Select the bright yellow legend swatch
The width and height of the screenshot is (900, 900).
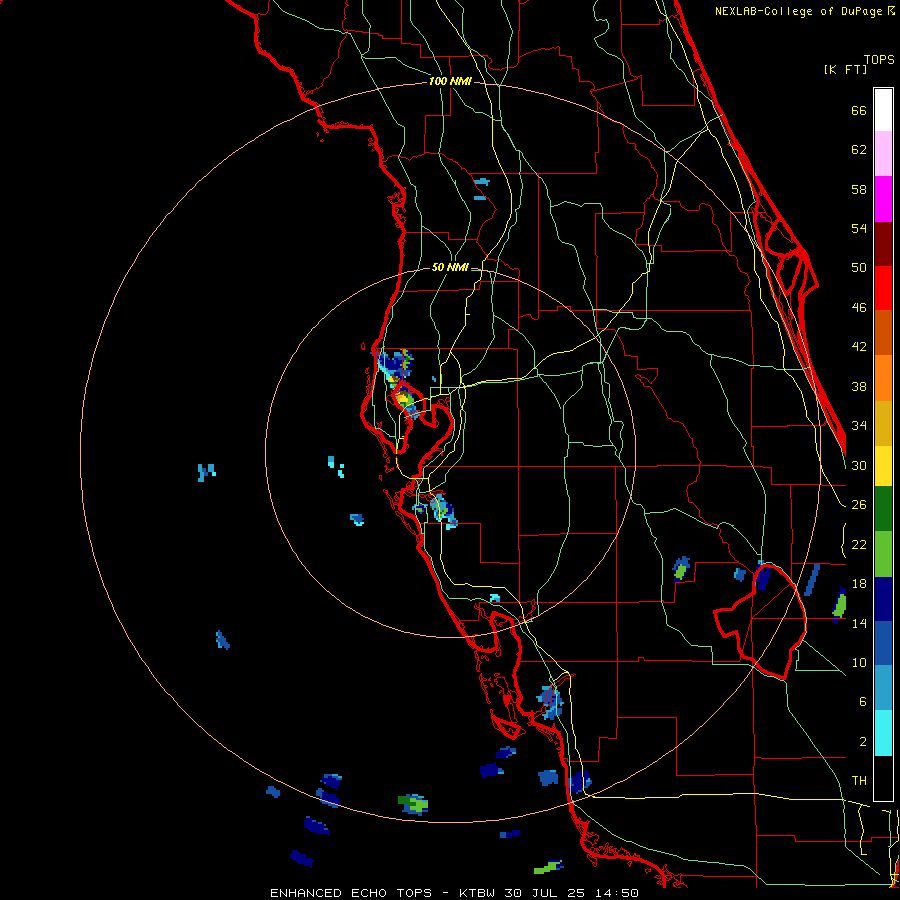[883, 466]
